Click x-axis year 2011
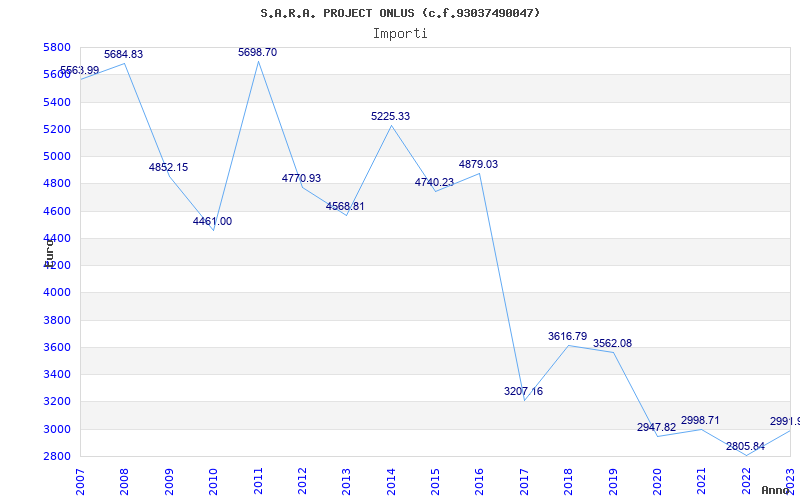This screenshot has width=800, height=500. [x=258, y=482]
